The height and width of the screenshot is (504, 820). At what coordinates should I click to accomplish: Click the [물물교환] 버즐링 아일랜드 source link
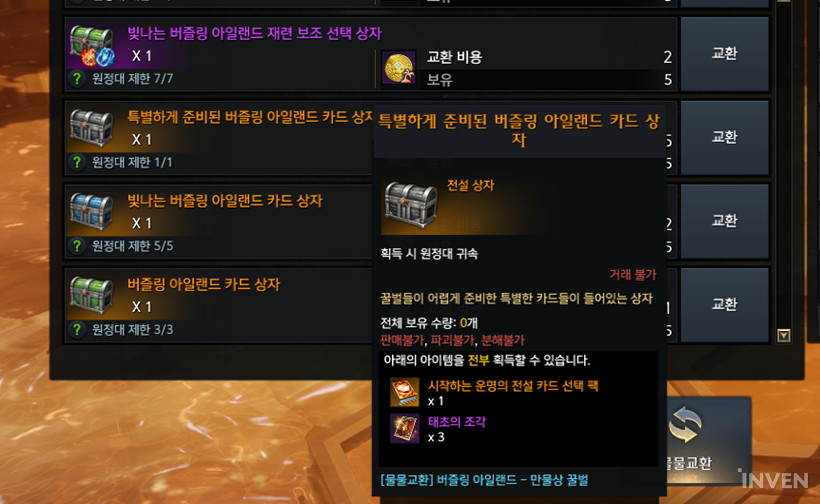(x=484, y=480)
